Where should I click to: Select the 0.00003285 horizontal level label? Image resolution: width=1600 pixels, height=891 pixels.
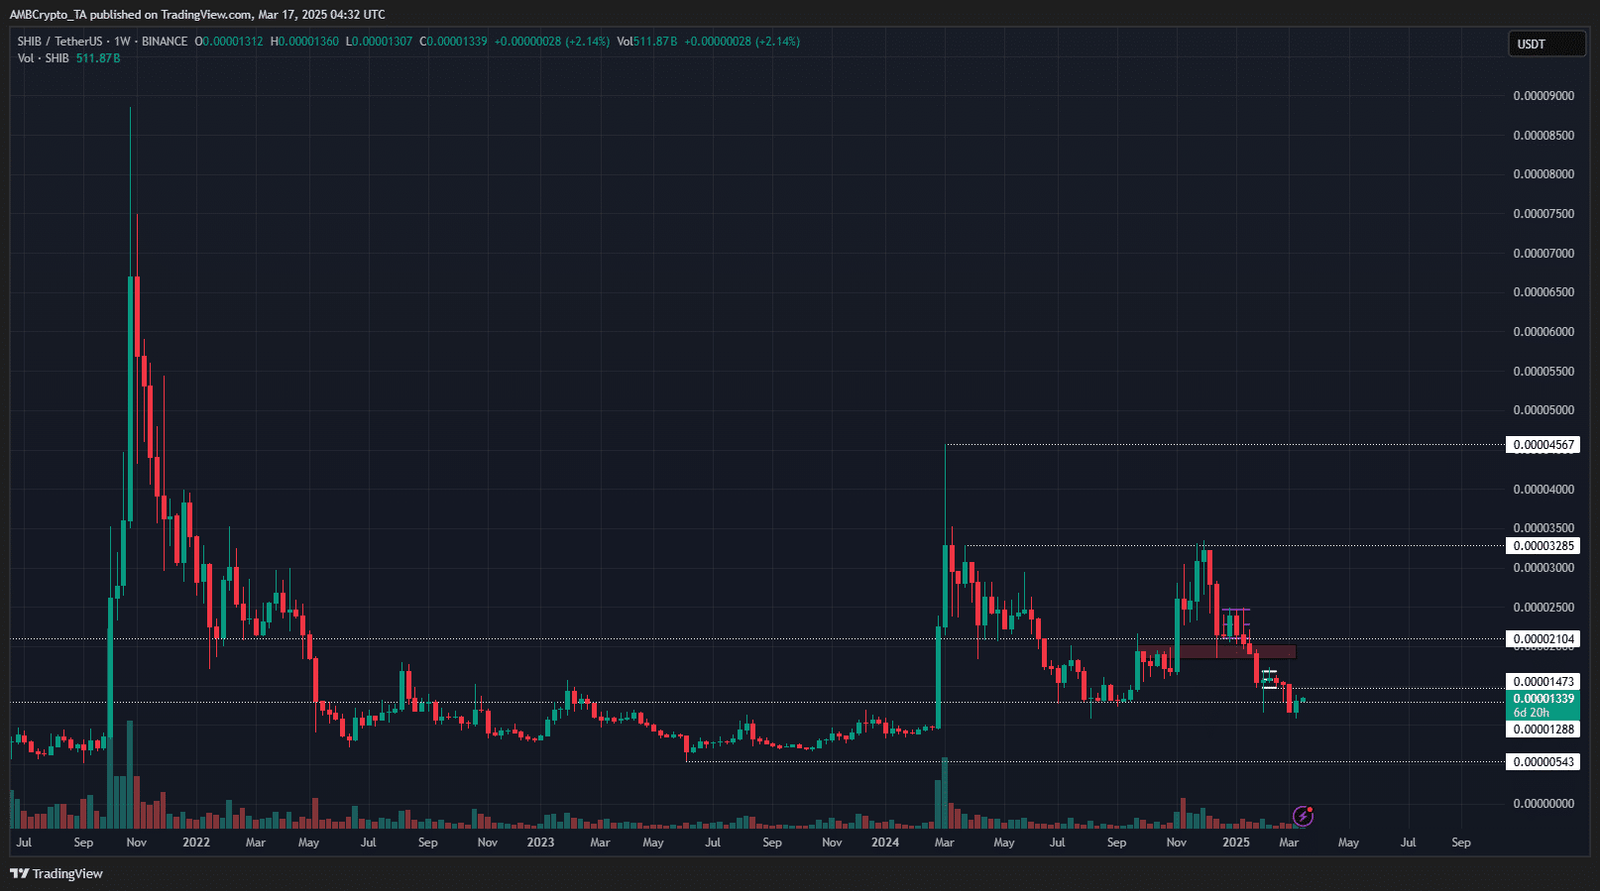coord(1543,546)
